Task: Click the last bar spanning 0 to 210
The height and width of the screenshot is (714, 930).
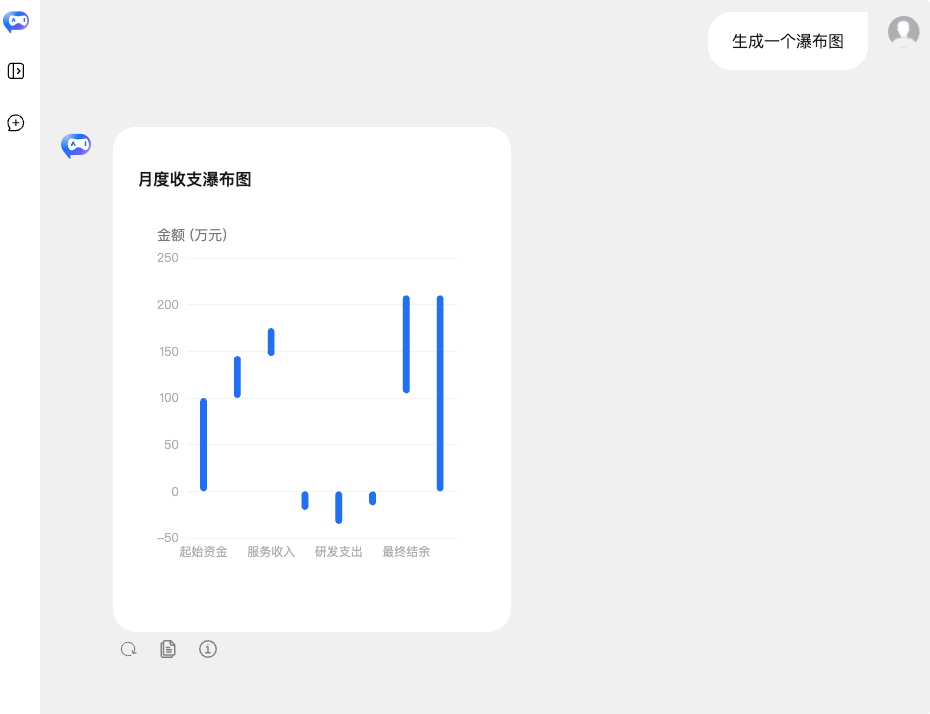Action: 440,393
